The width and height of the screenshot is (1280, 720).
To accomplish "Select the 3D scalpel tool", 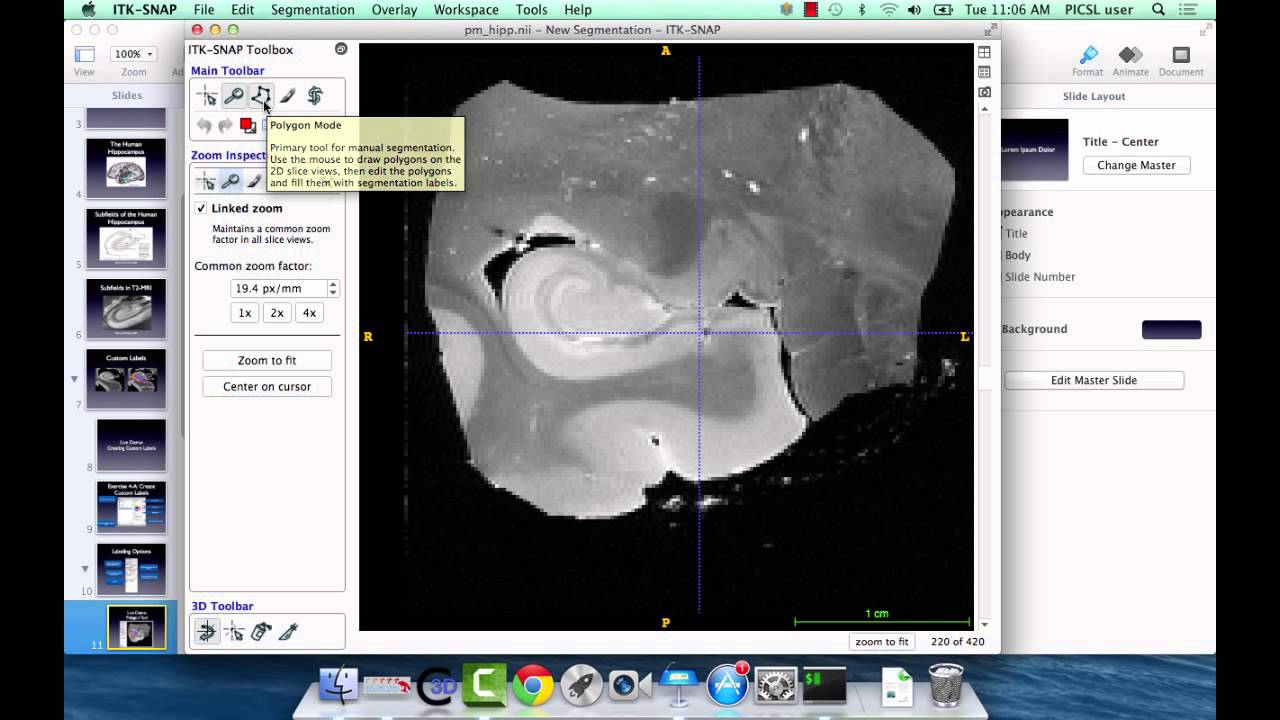I will (x=288, y=631).
